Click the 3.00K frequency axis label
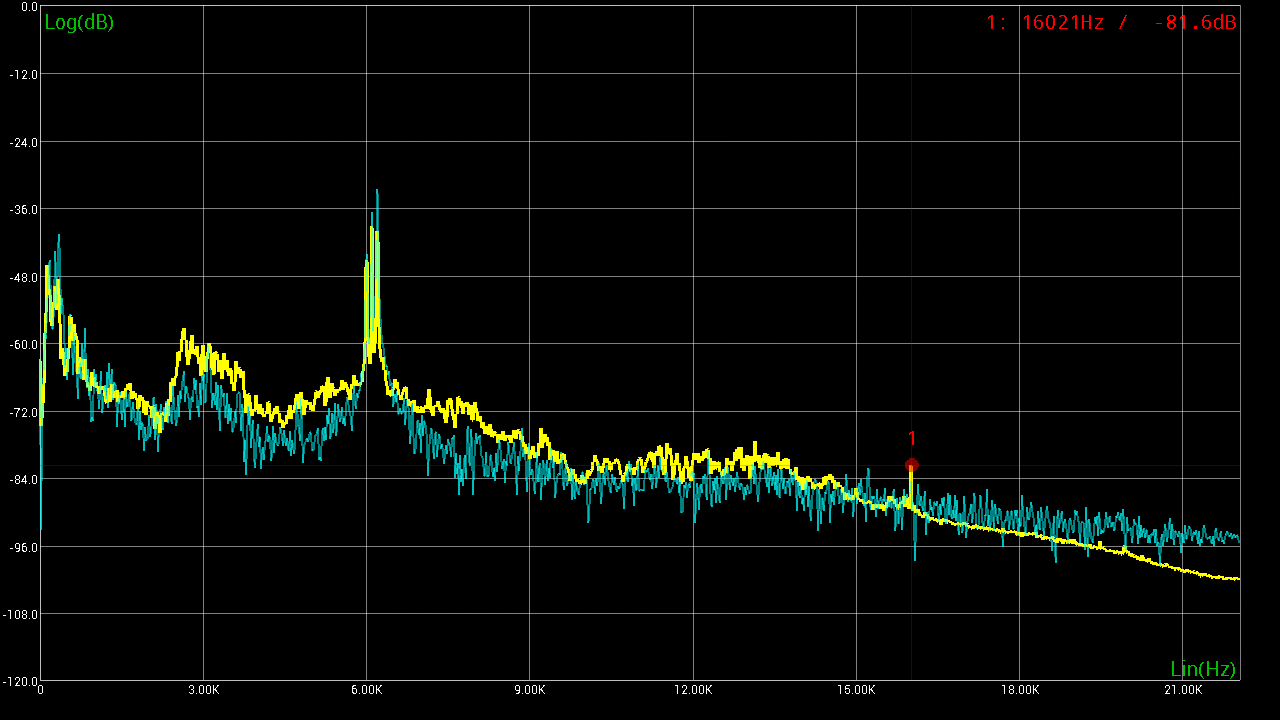The width and height of the screenshot is (1280, 720). 203,690
